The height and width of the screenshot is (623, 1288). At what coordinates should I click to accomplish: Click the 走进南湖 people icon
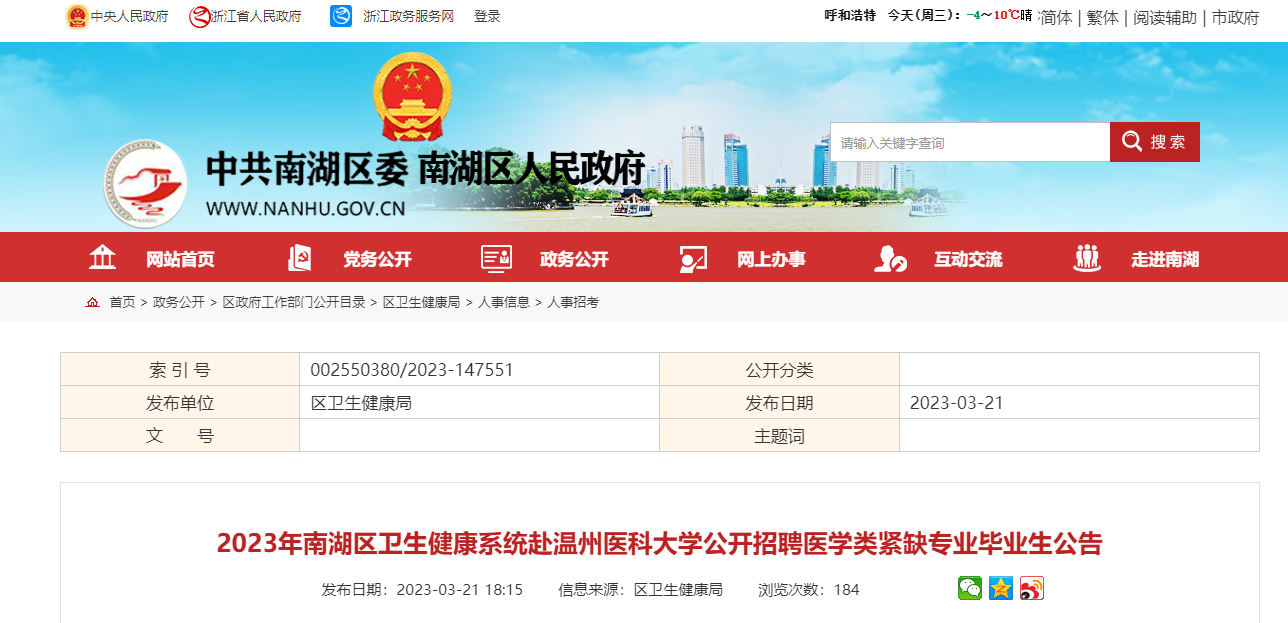pyautogui.click(x=1087, y=258)
